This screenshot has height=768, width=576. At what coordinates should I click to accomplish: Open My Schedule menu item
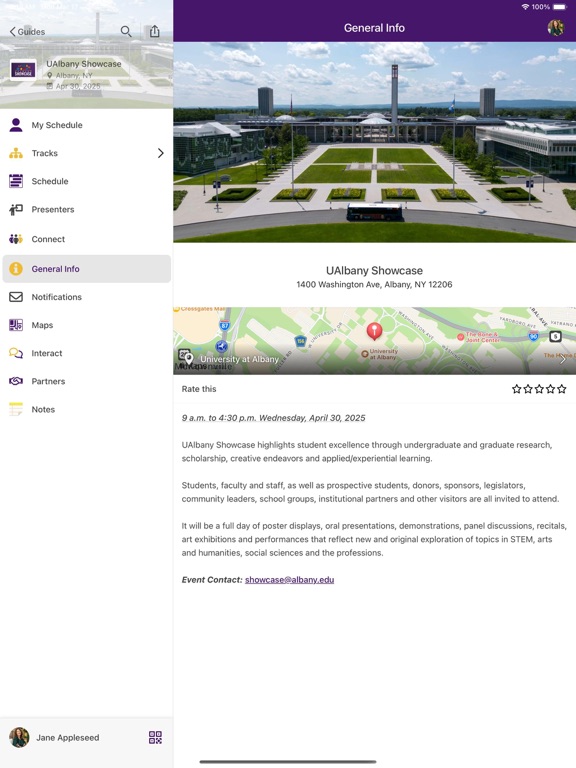[x=87, y=125]
